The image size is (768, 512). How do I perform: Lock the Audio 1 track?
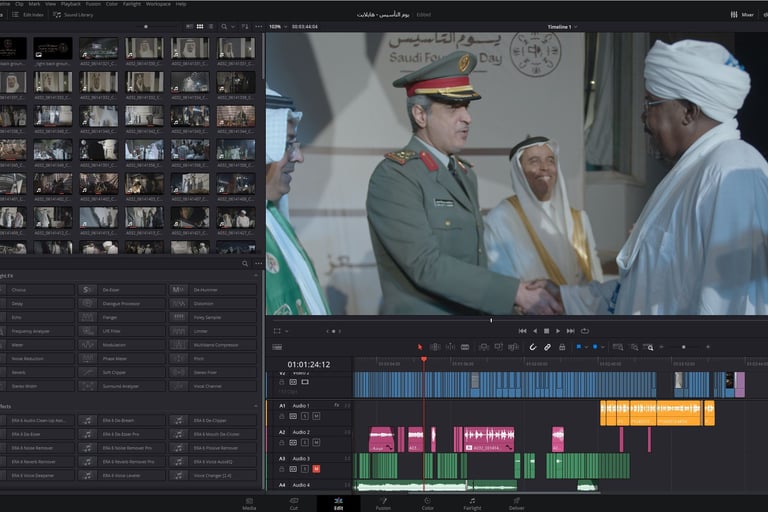282,416
